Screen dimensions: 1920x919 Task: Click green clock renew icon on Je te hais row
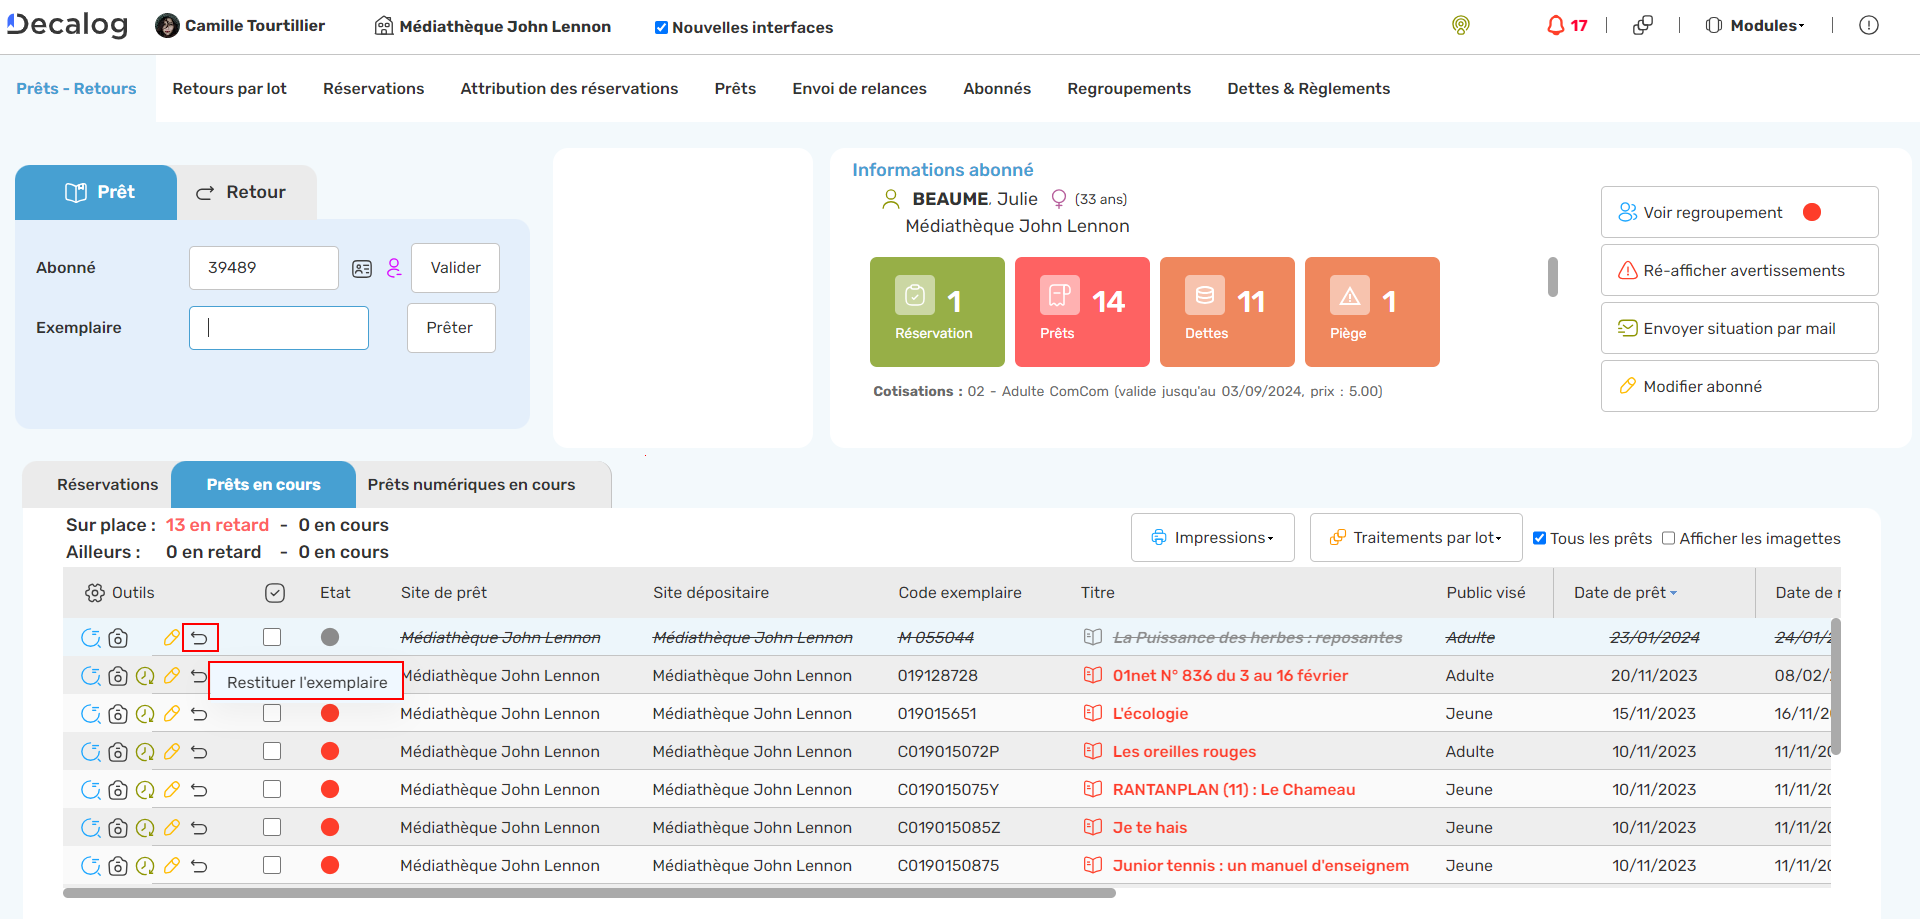tap(145, 828)
